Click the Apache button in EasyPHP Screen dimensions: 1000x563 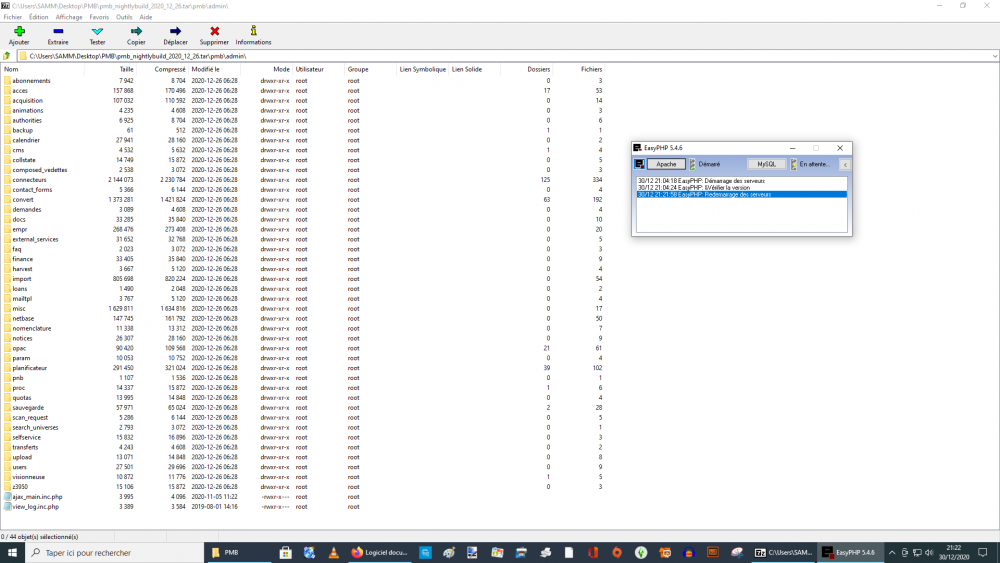point(666,164)
